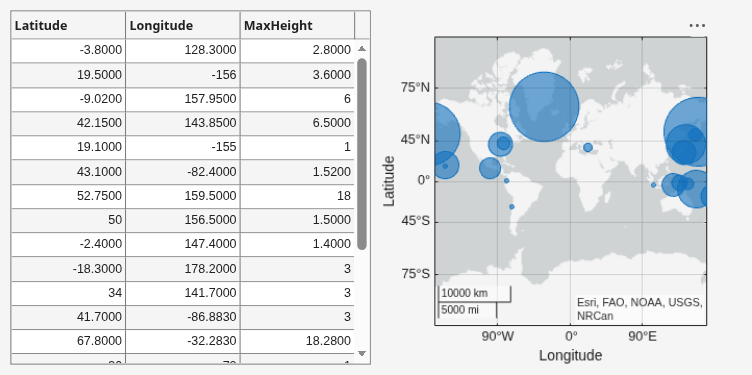Select the latitude cell -9.0200
Screen dimensions: 752x375
pyautogui.click(x=68, y=99)
